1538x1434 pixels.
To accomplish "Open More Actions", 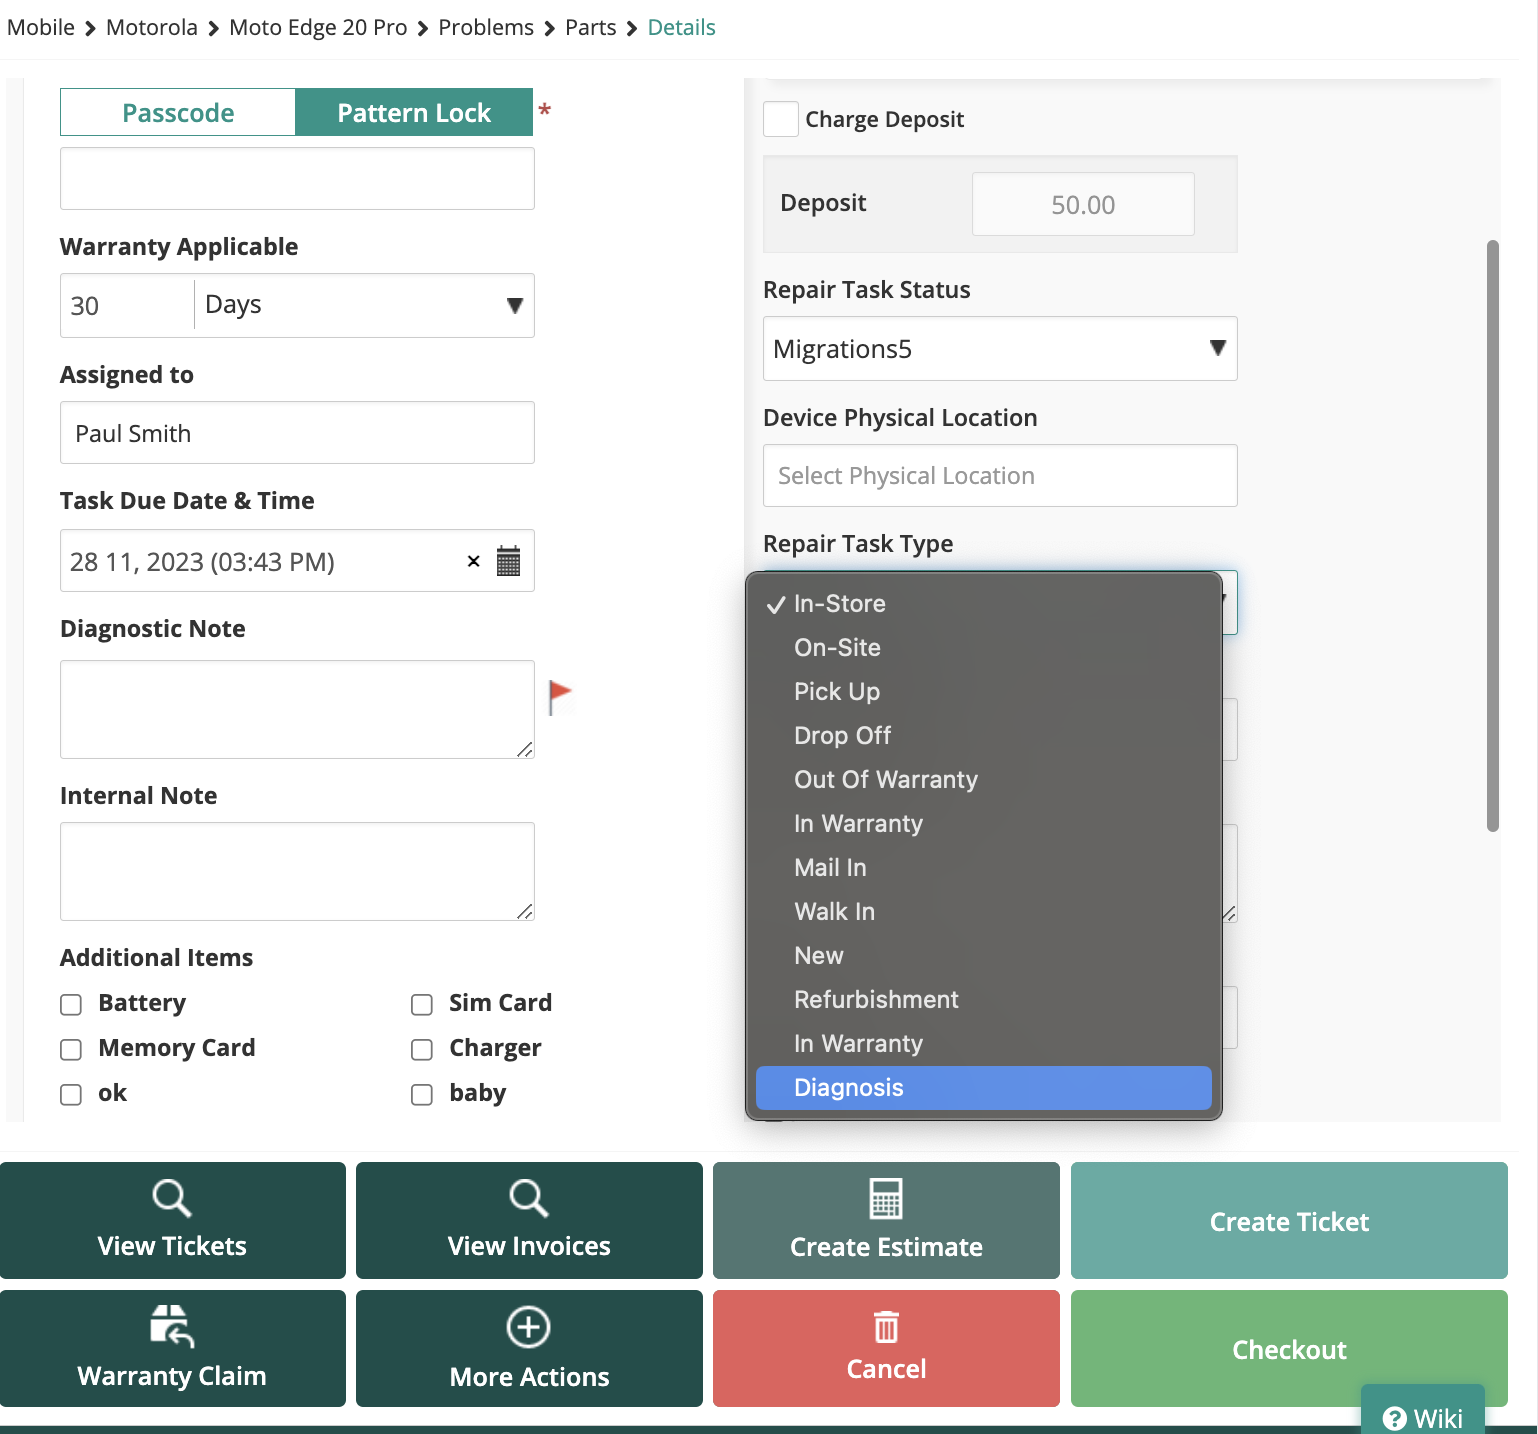I will [x=529, y=1348].
